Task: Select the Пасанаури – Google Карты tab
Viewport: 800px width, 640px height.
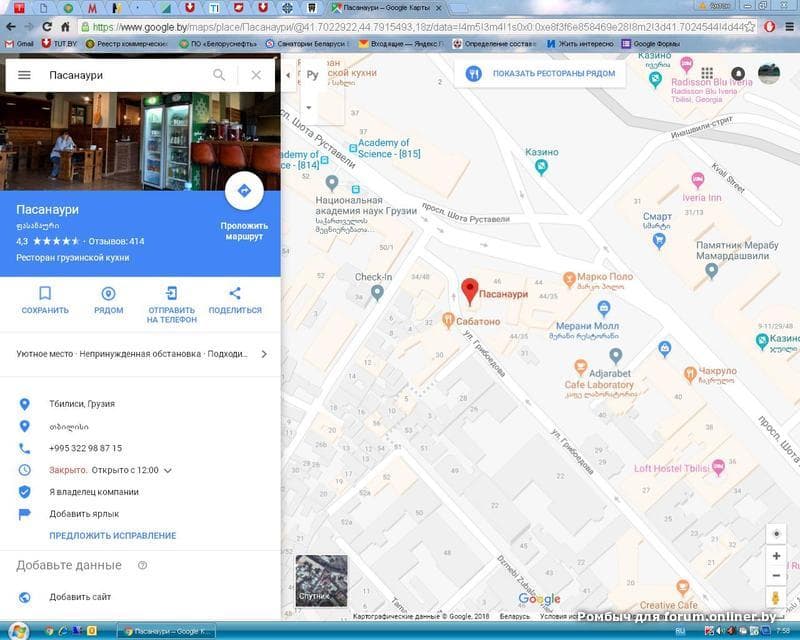Action: click(x=387, y=8)
